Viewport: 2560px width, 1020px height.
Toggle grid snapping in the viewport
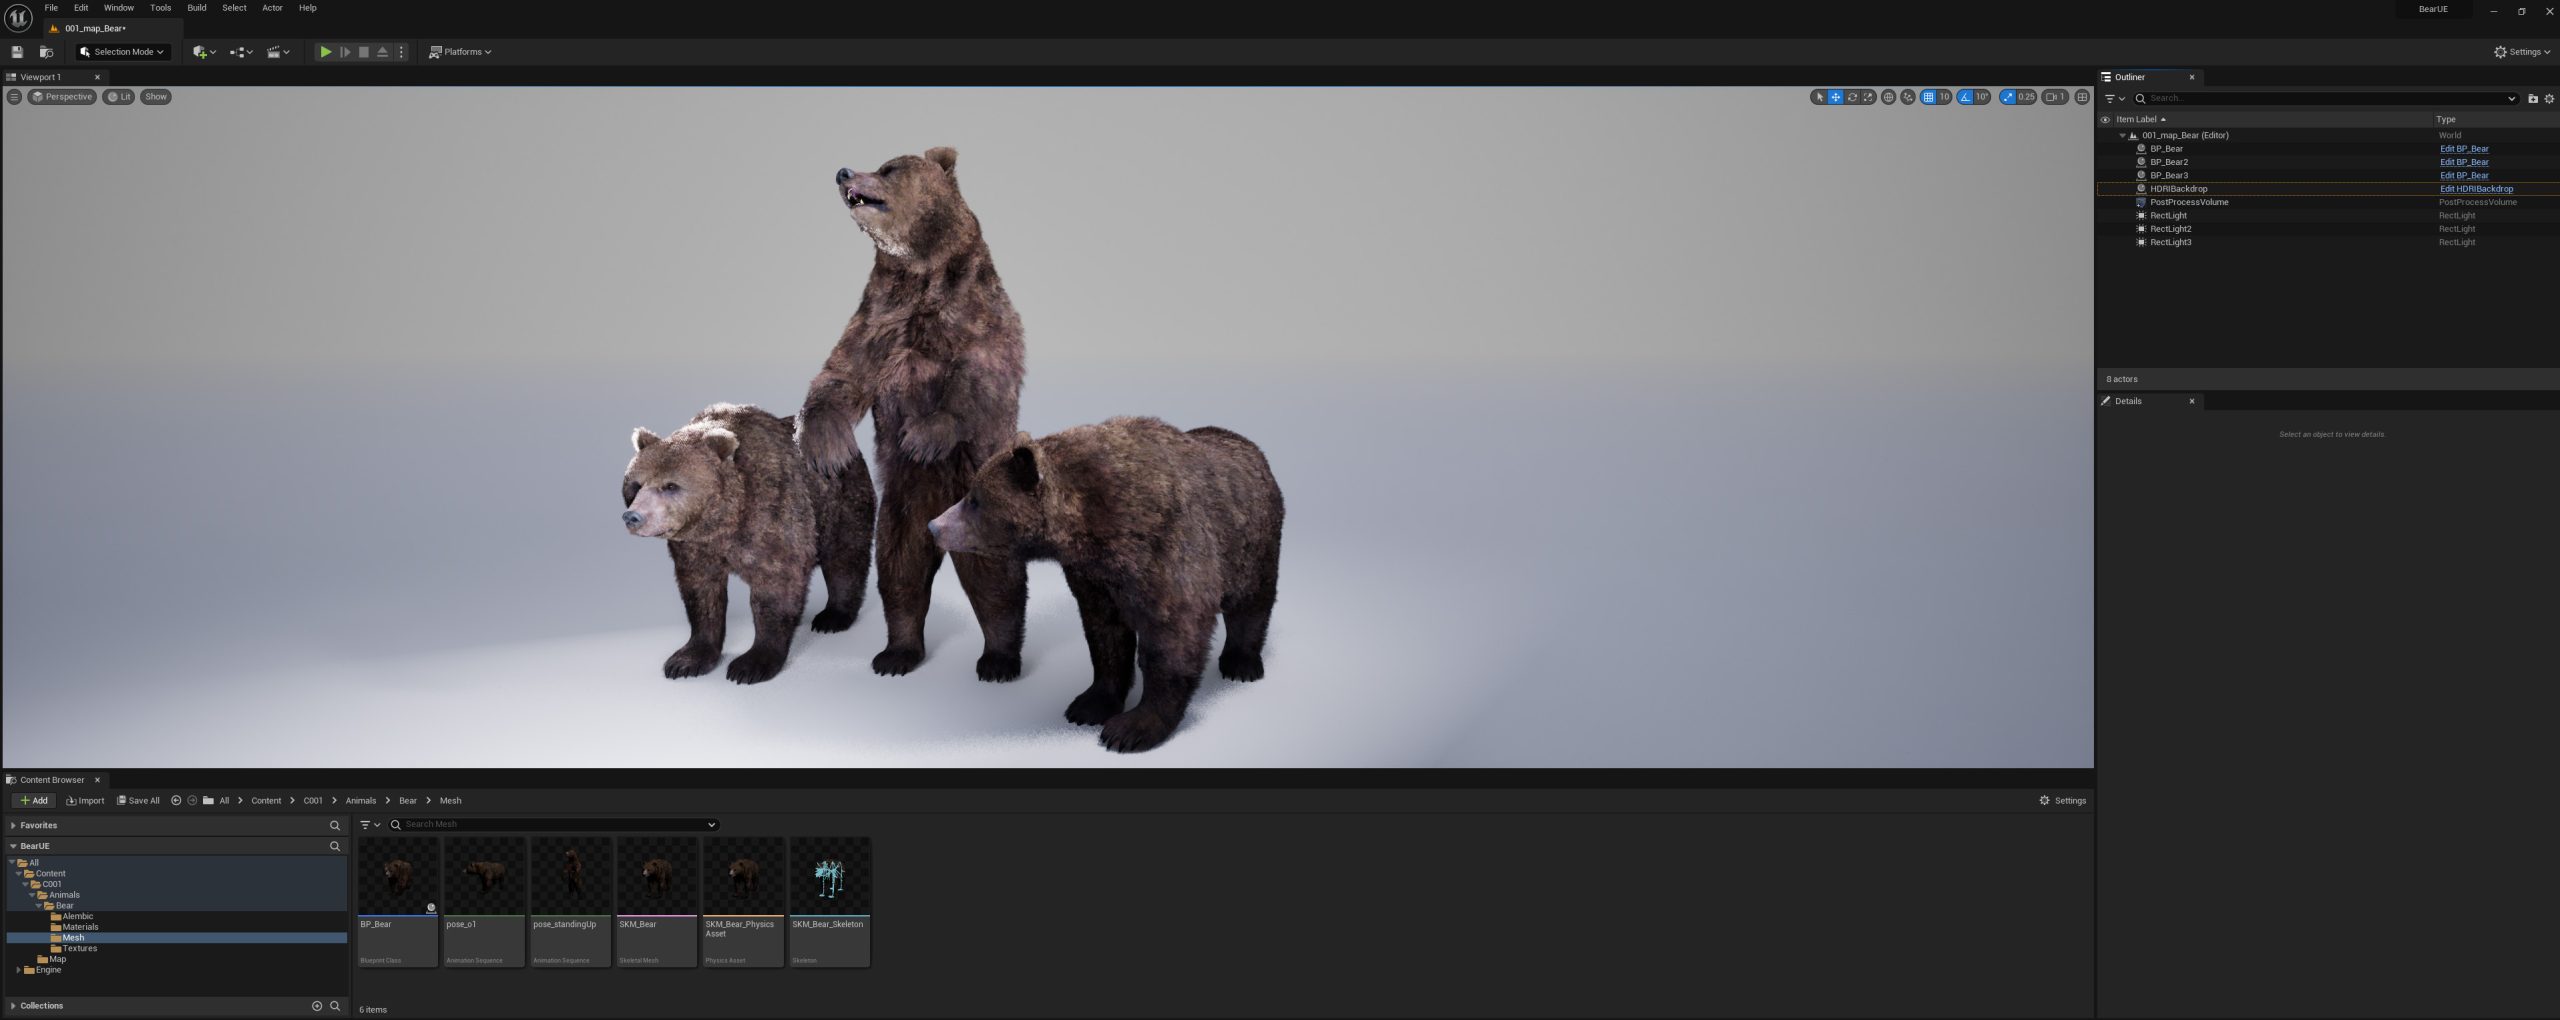[1928, 97]
